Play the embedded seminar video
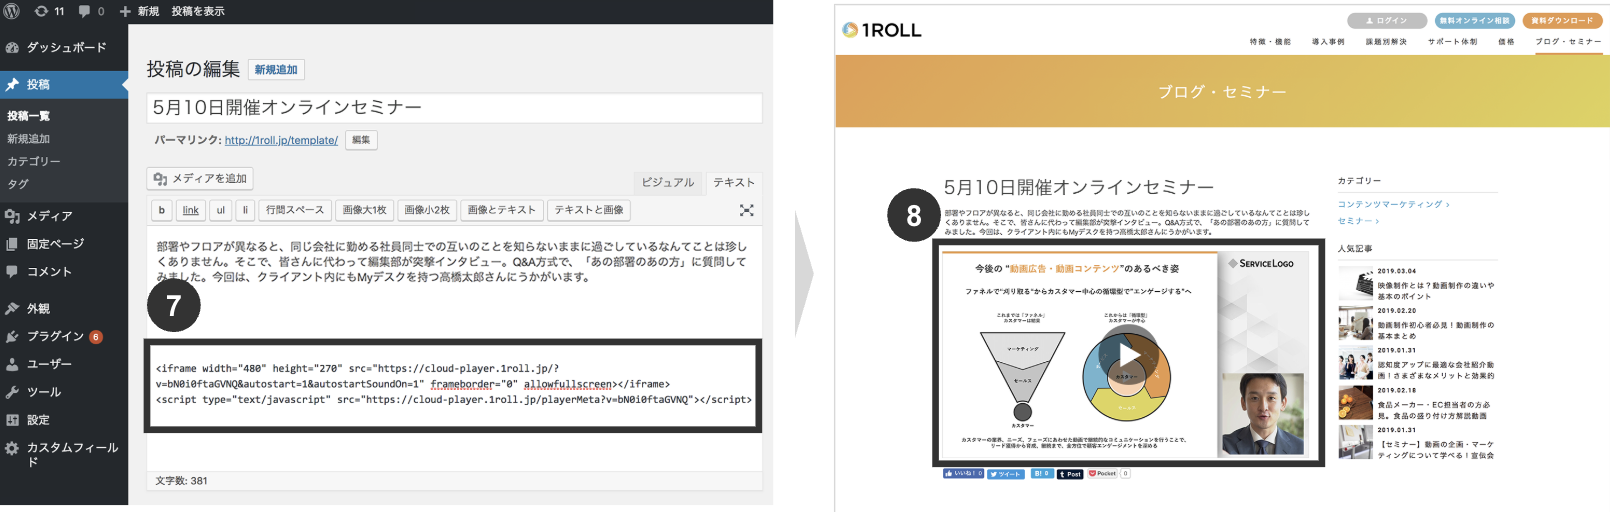Viewport: 1610px width, 512px height. (1128, 356)
